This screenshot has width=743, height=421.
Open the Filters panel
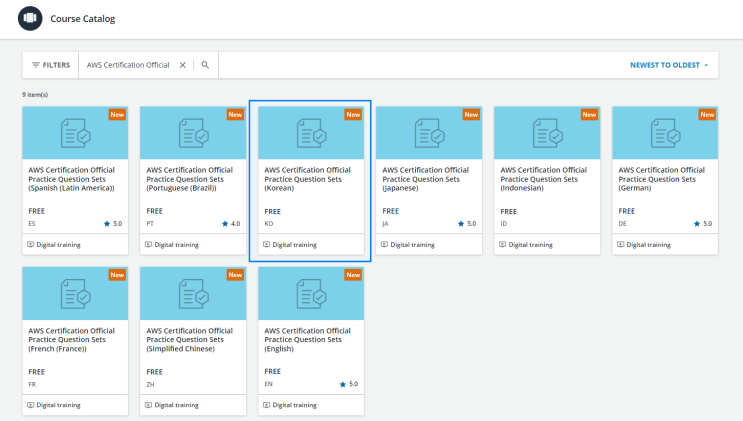pos(51,65)
